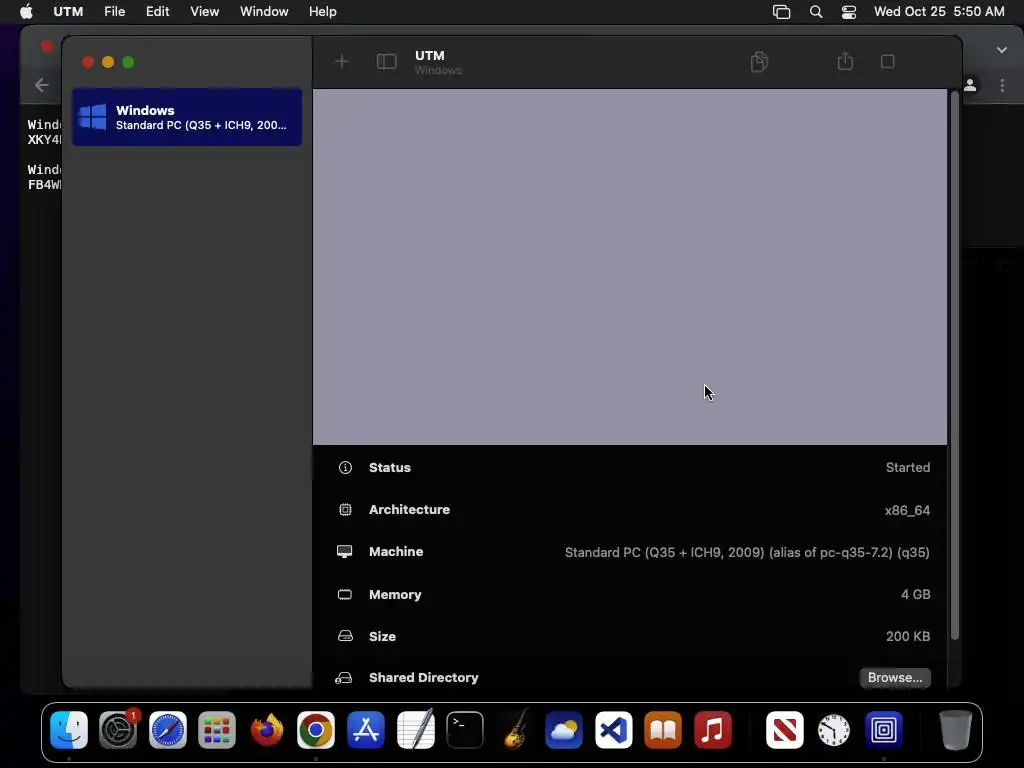Open the Help menu
This screenshot has width=1024, height=768.
pos(323,11)
